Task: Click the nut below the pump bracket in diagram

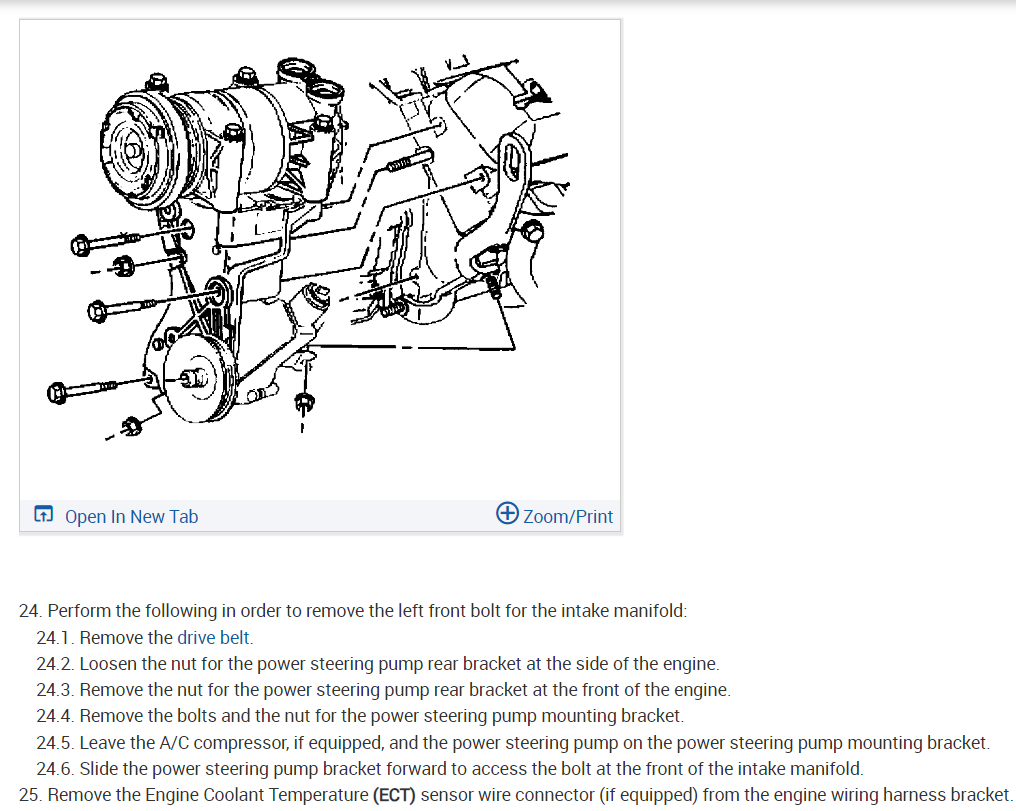Action: [x=303, y=402]
